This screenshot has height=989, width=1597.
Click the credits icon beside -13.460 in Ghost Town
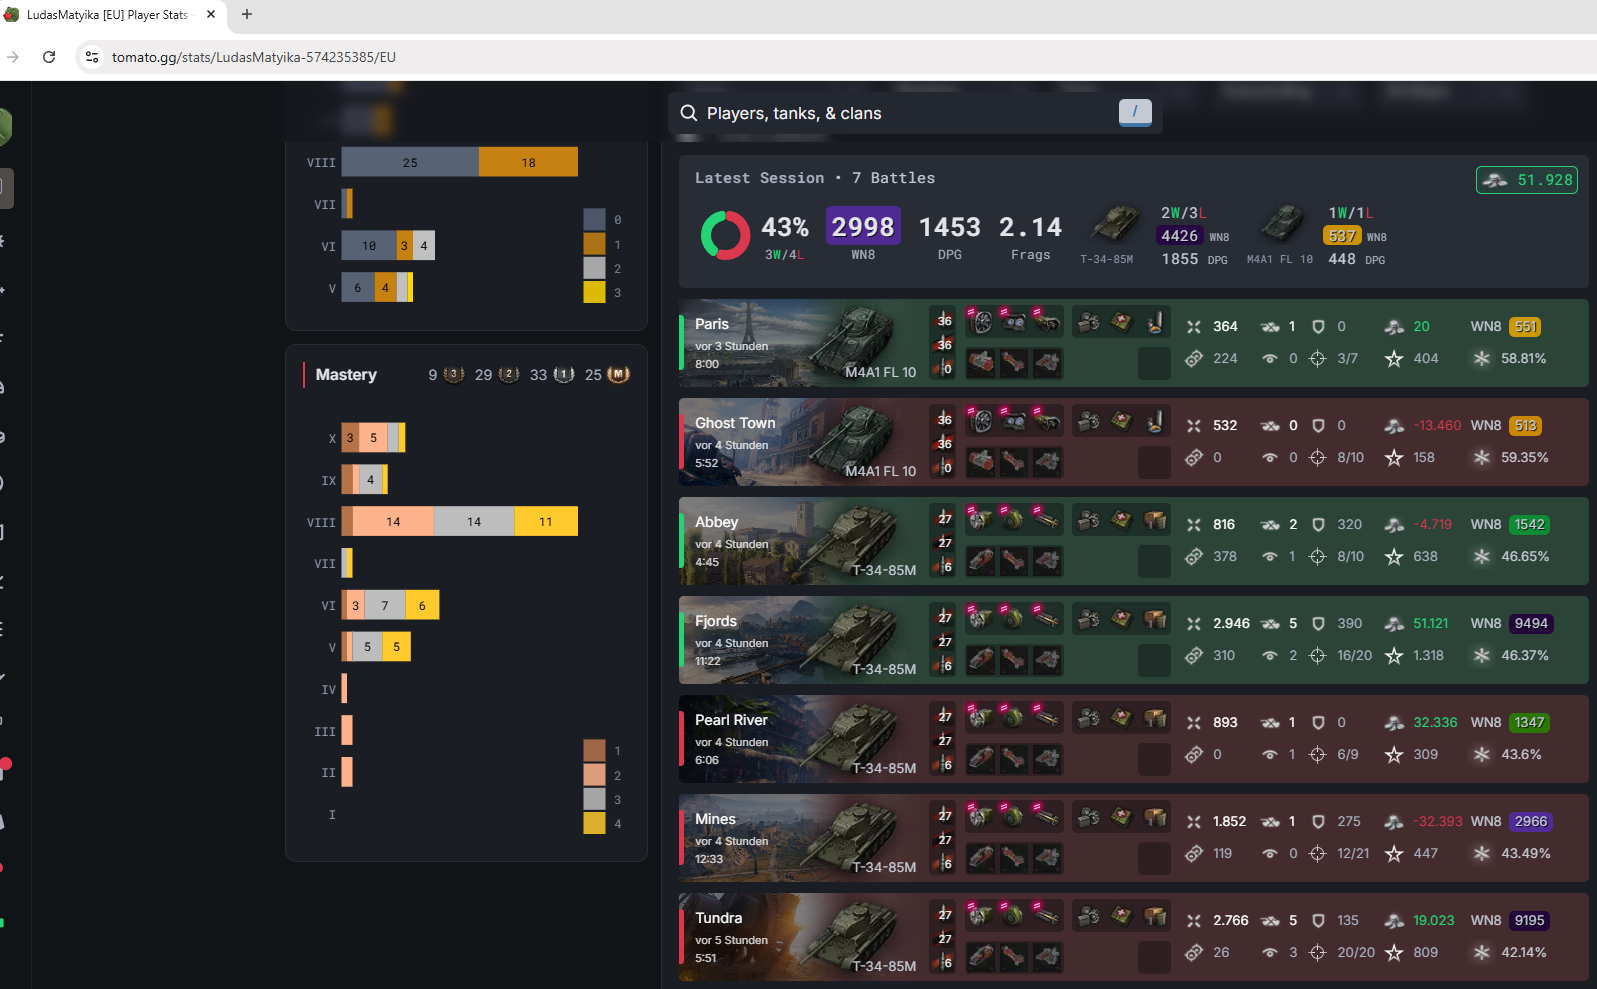[1394, 426]
